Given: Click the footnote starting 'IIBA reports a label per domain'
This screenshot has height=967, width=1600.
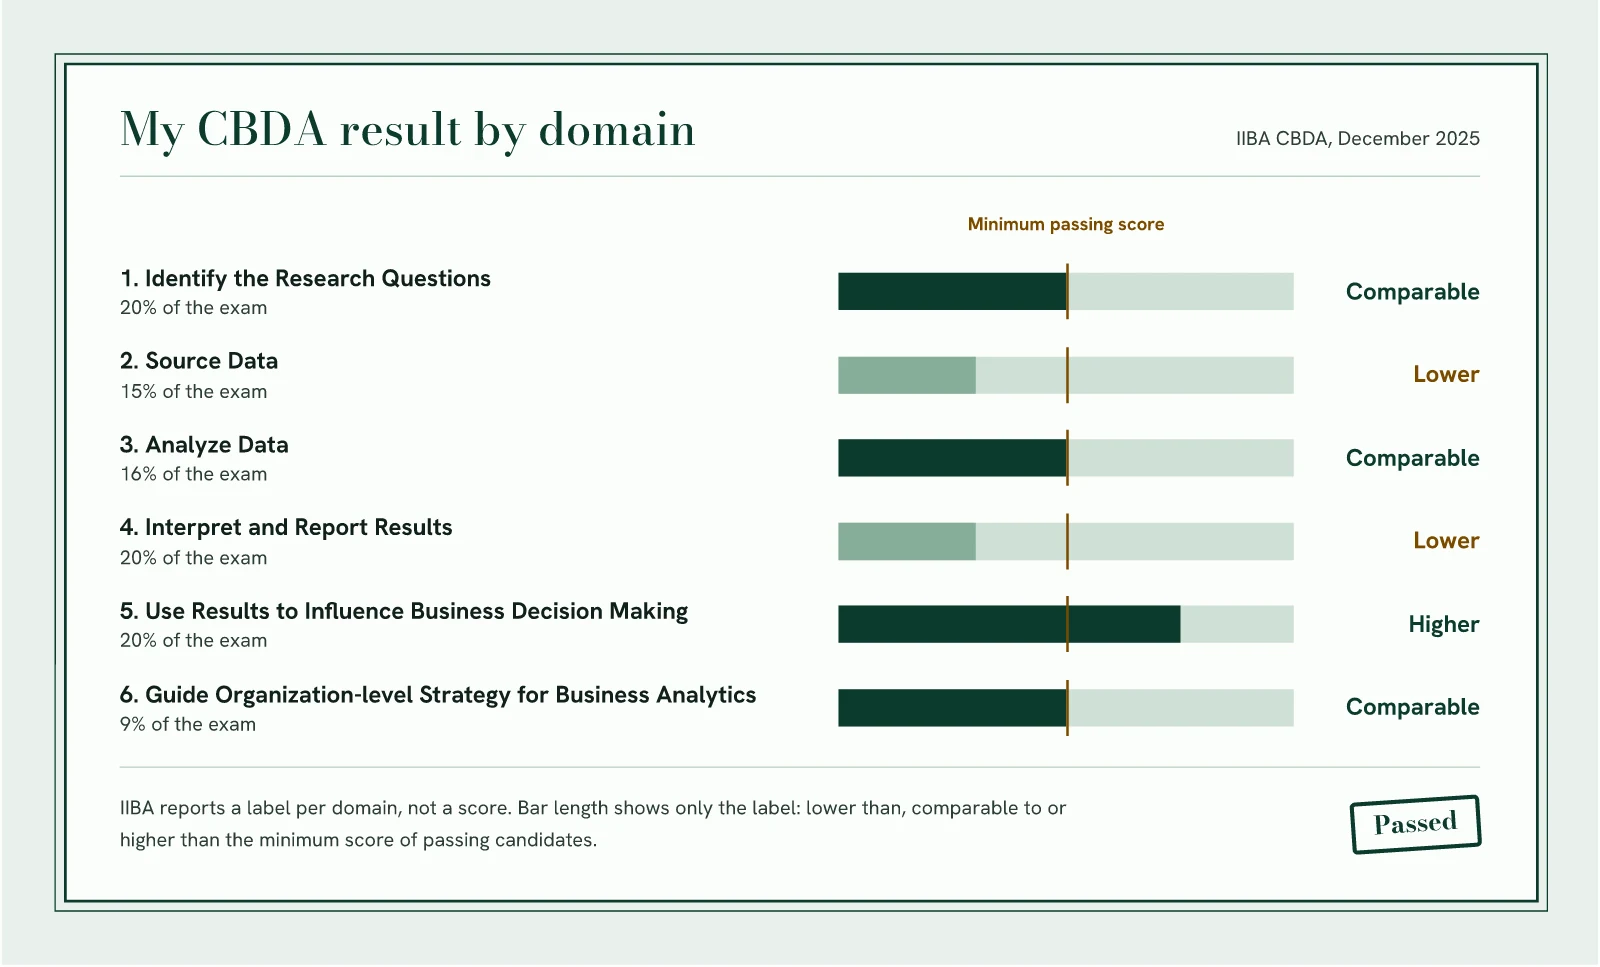Looking at the screenshot, I should (593, 824).
